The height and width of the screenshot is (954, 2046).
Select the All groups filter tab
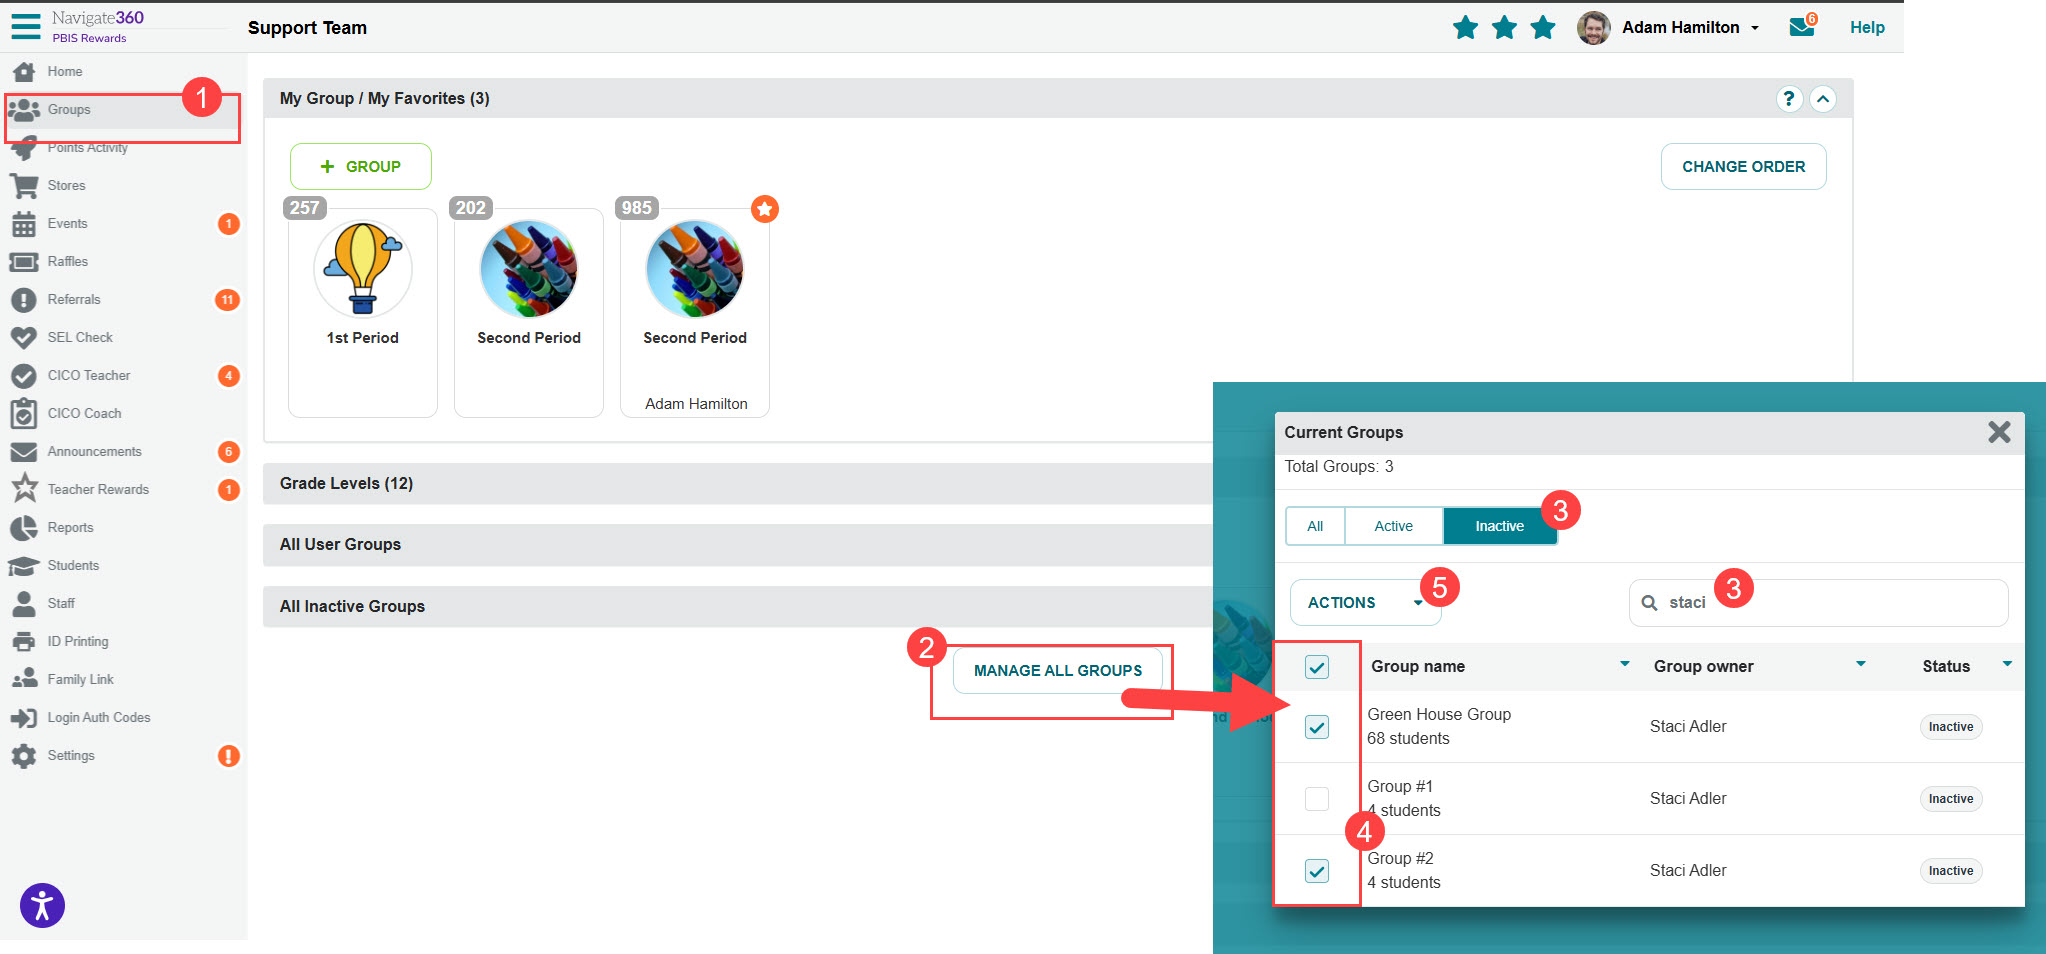tap(1315, 526)
